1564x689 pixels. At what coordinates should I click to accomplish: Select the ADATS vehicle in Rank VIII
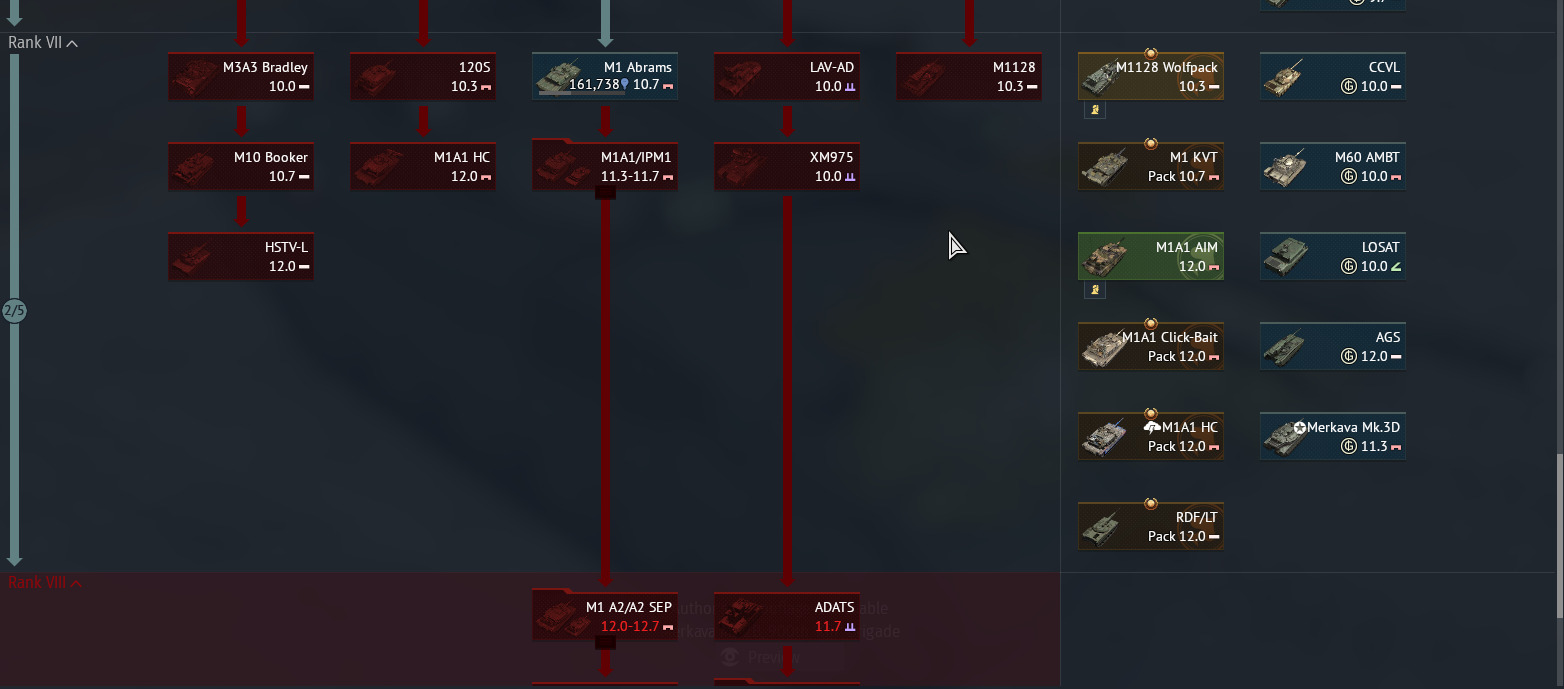point(787,616)
